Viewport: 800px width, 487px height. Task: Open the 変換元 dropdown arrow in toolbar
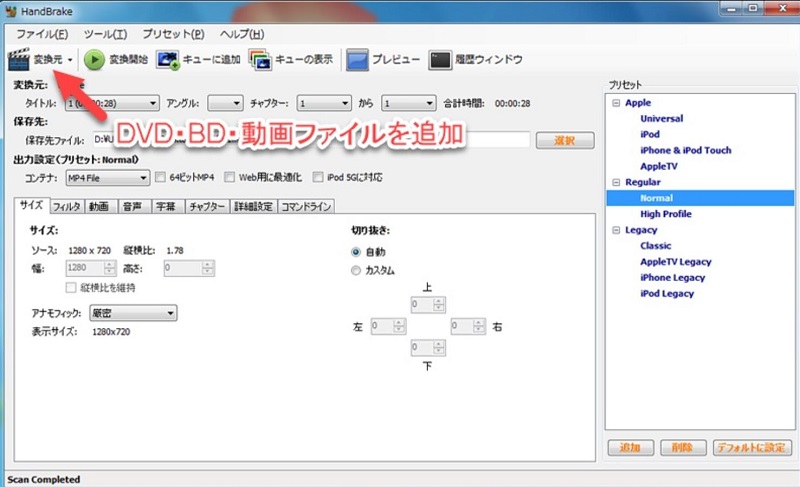[70, 60]
